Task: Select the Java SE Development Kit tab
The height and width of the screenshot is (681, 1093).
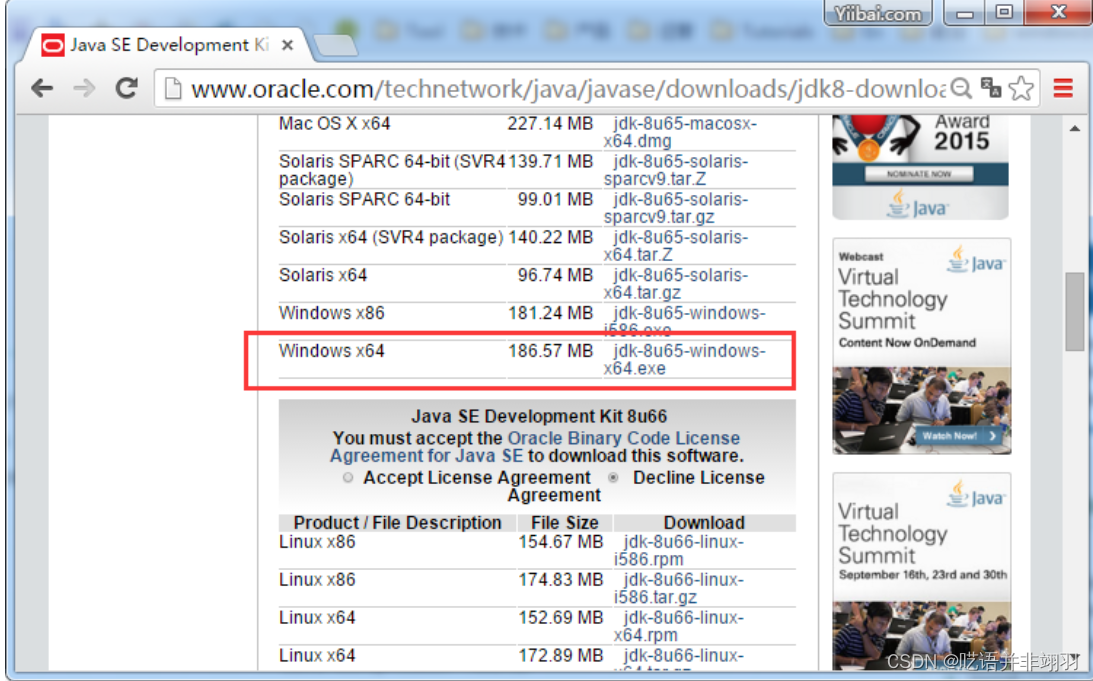Action: tap(167, 45)
